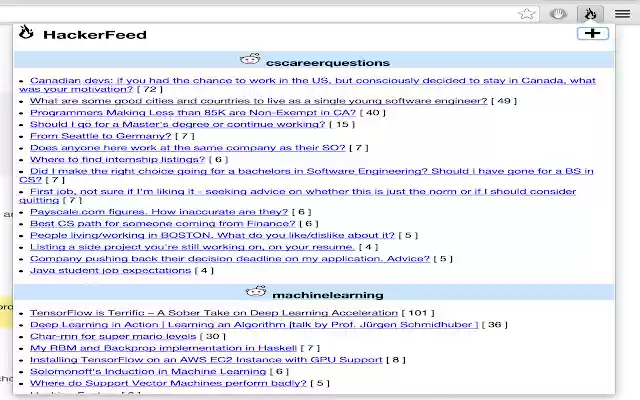Open the browser hamburger menu
The height and width of the screenshot is (400, 640).
[622, 14]
